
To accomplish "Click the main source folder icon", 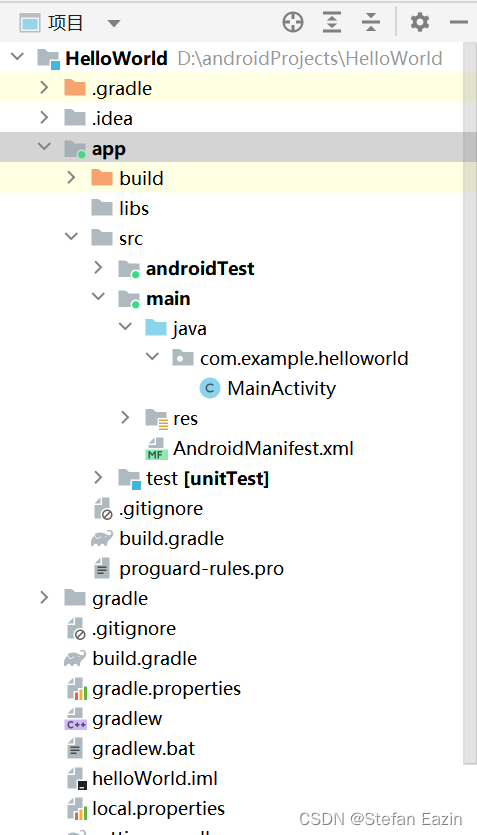I will coord(129,299).
